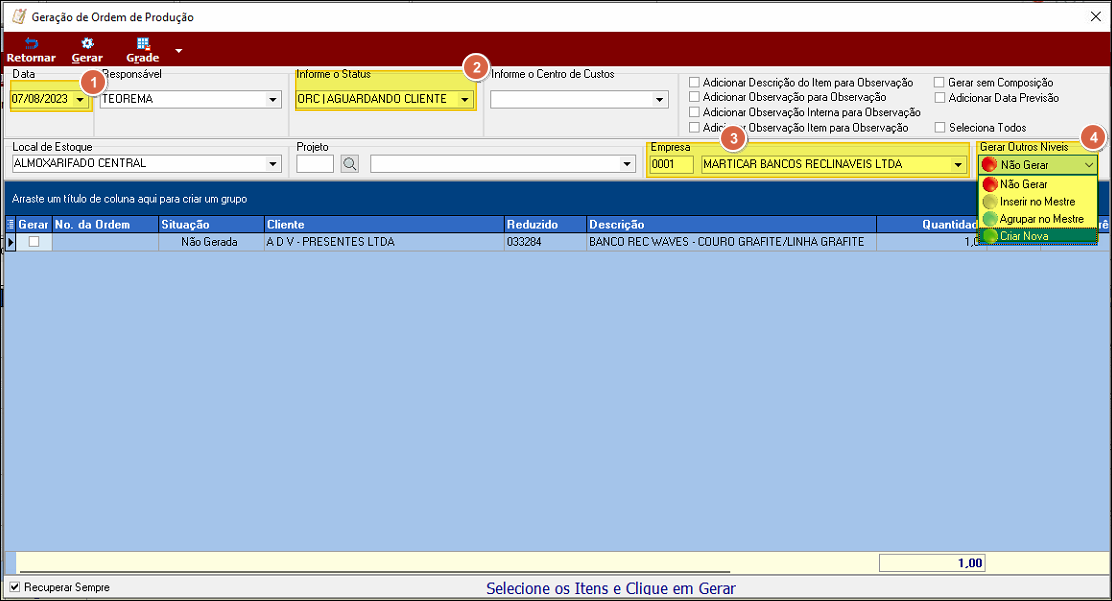Sort by Descrição column header

[731, 224]
